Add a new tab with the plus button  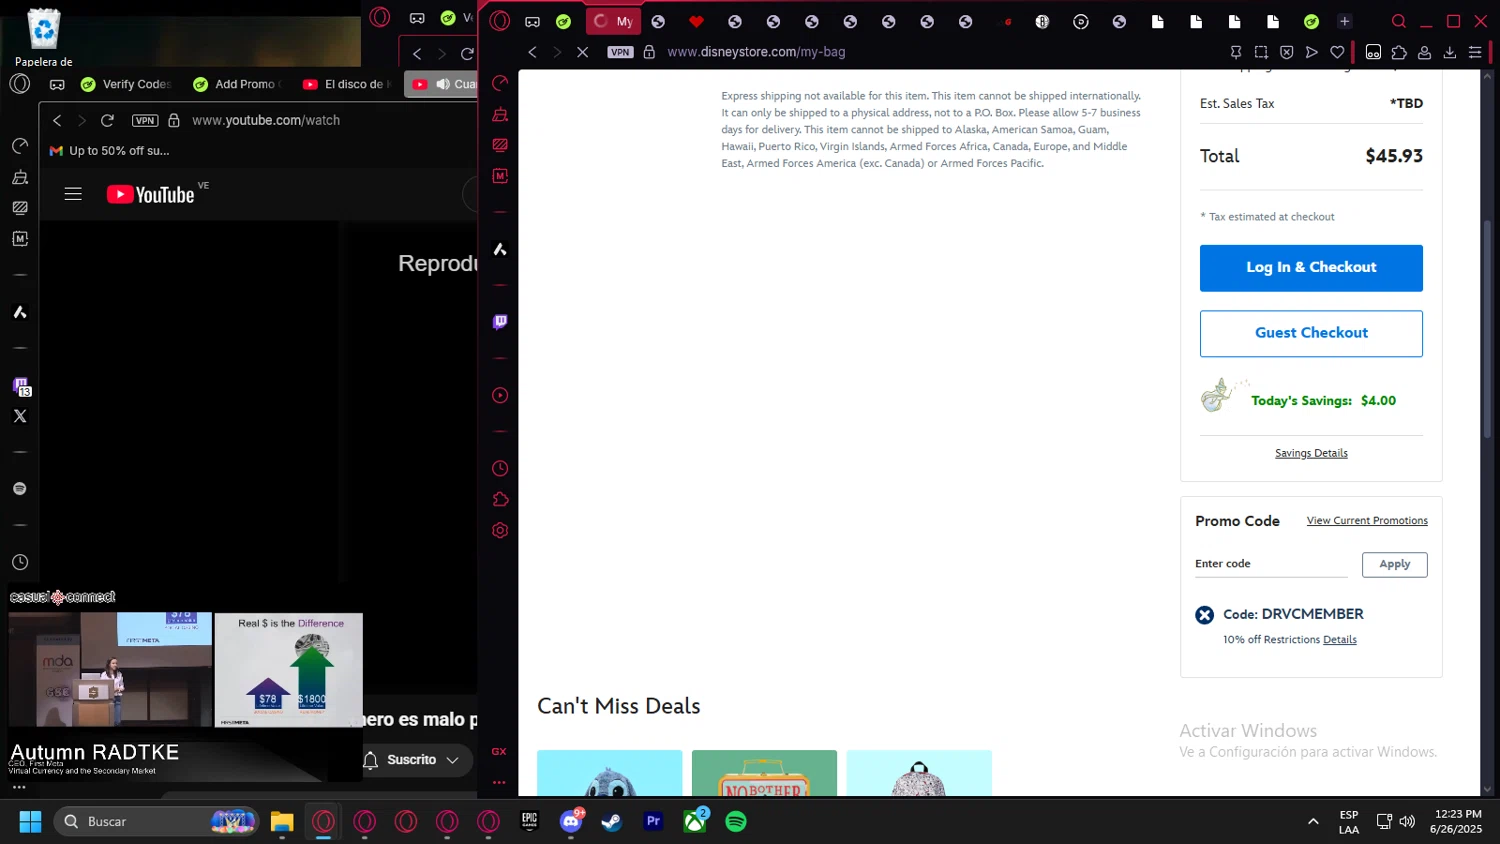1344,21
